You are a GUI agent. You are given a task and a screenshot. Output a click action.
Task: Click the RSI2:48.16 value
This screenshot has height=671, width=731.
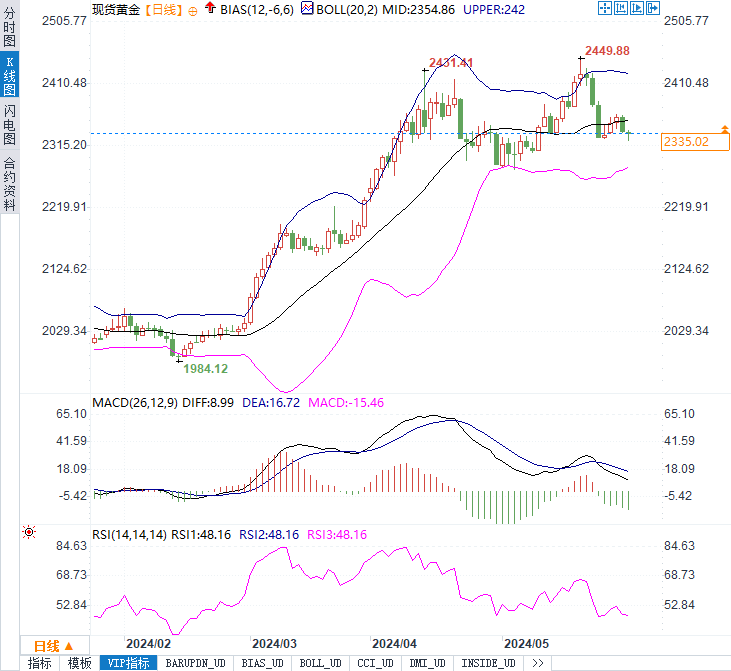pyautogui.click(x=269, y=534)
